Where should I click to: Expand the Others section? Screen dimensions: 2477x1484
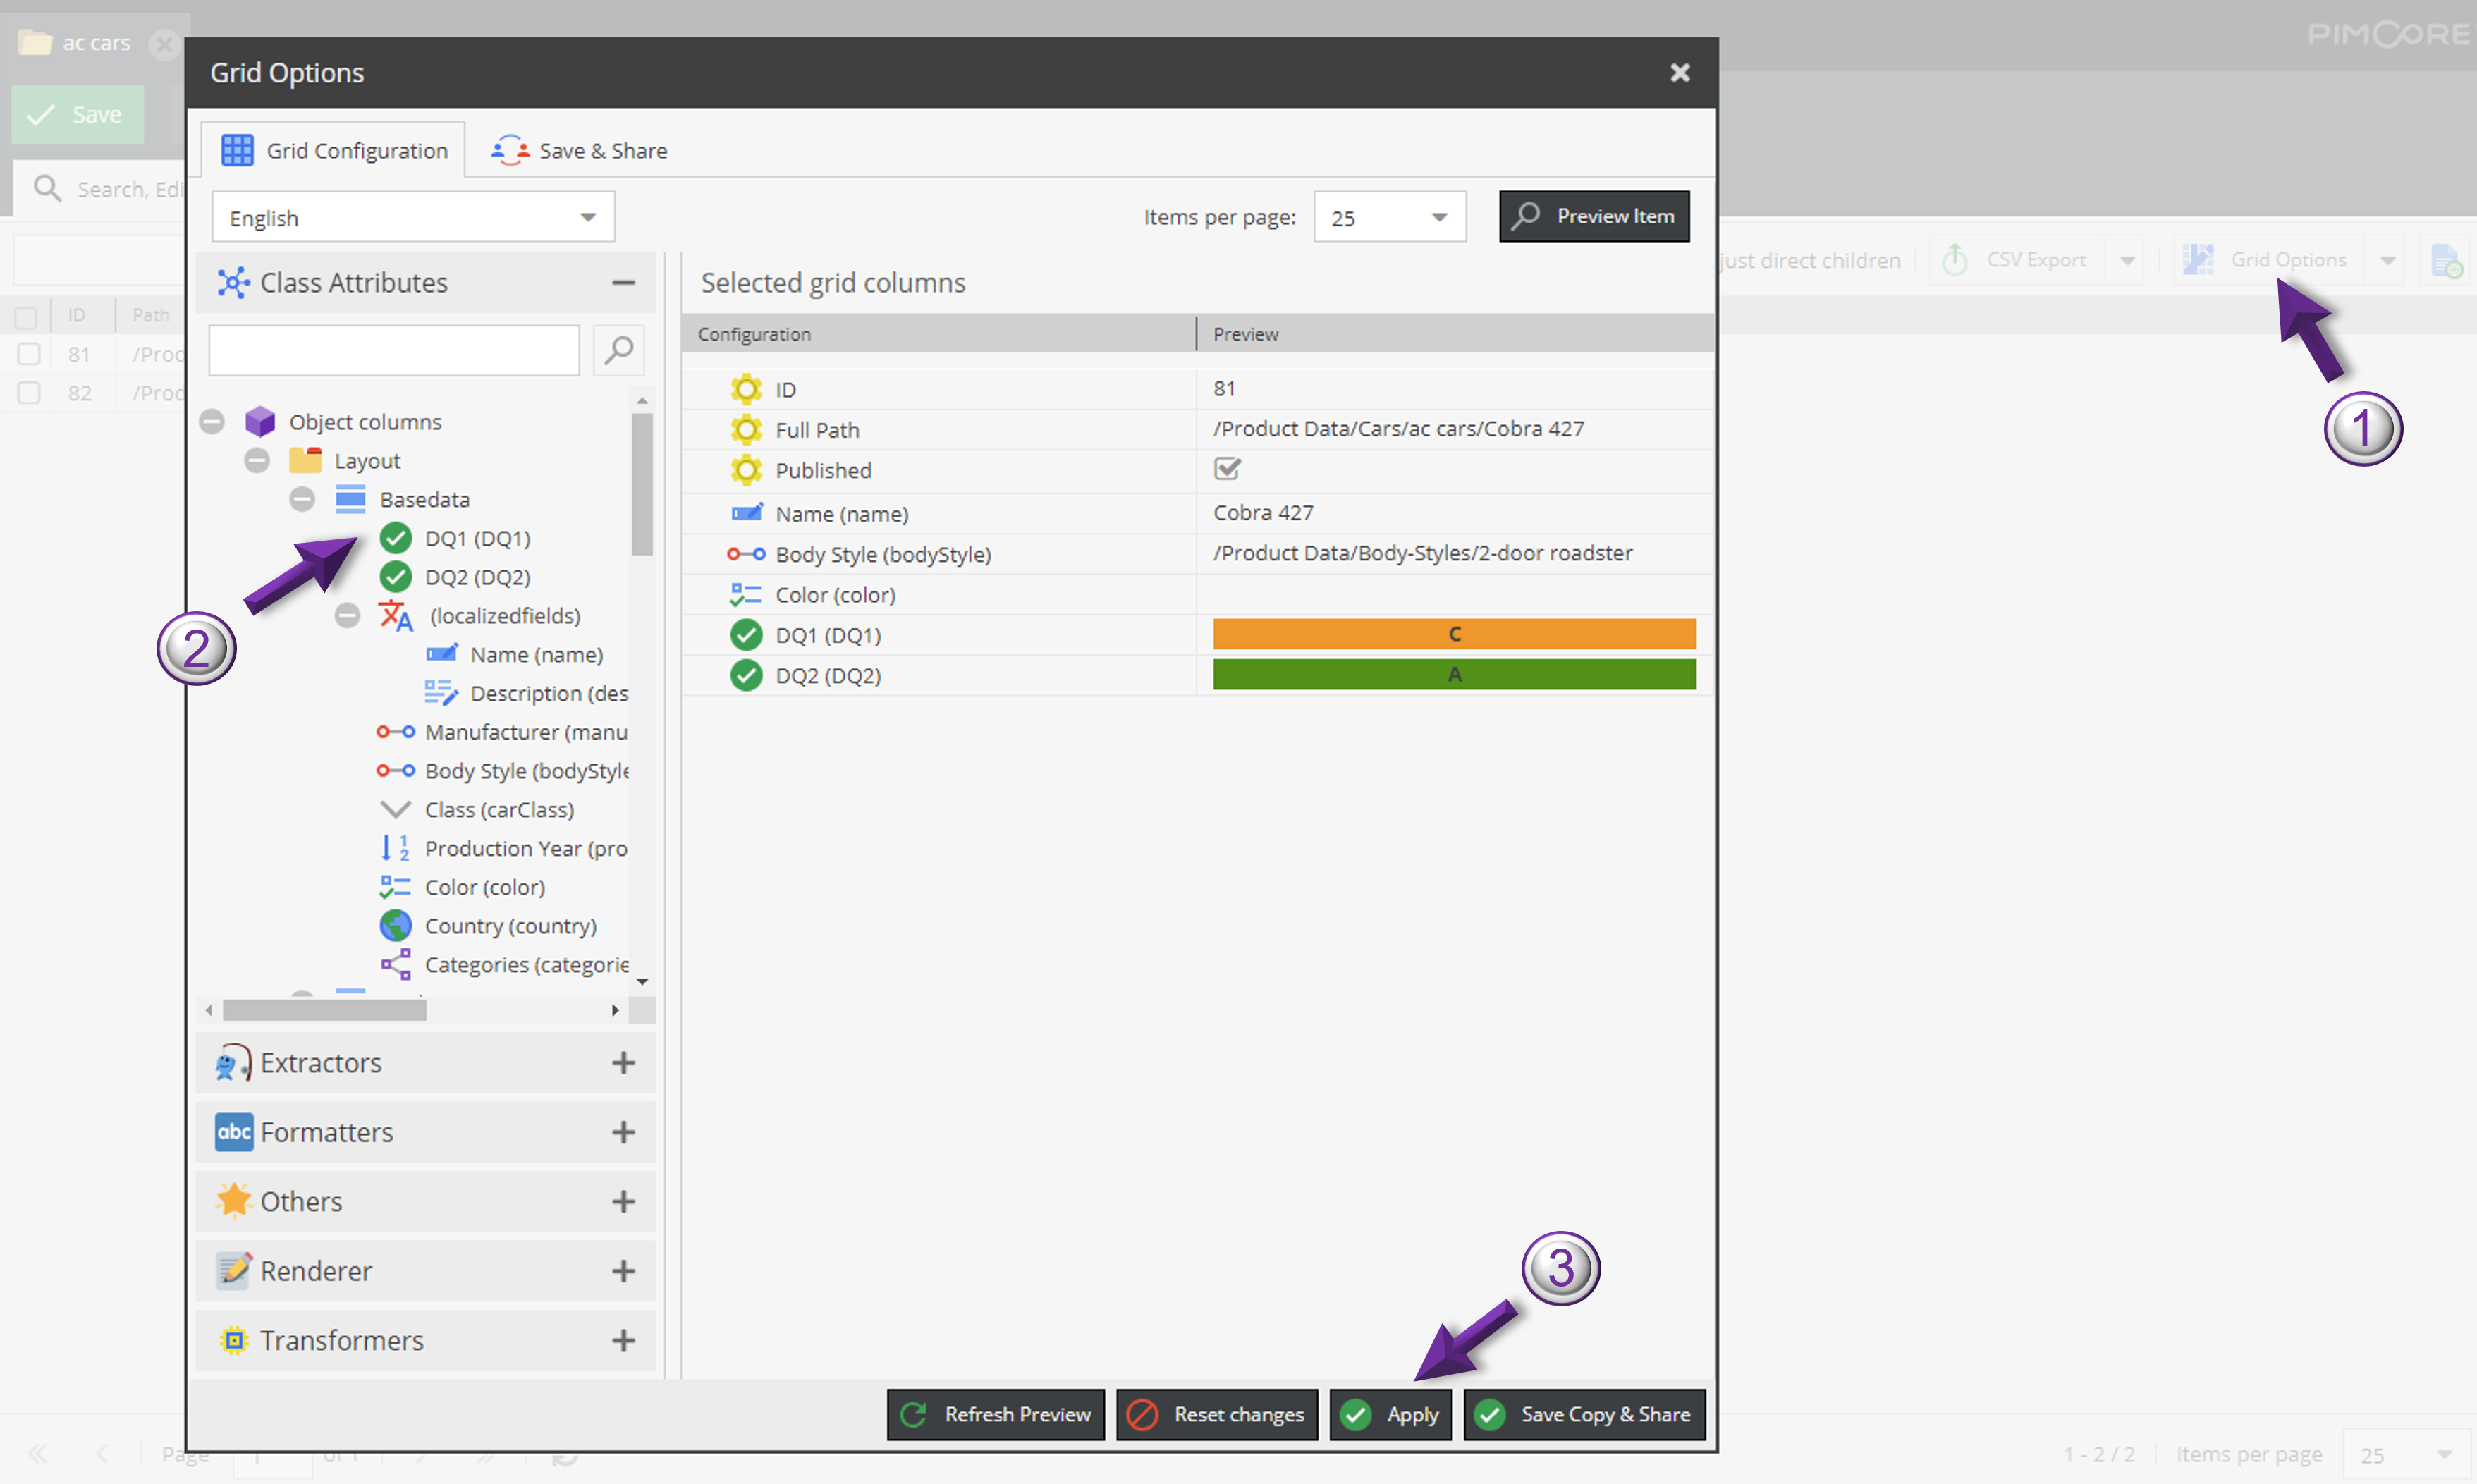pyautogui.click(x=623, y=1201)
